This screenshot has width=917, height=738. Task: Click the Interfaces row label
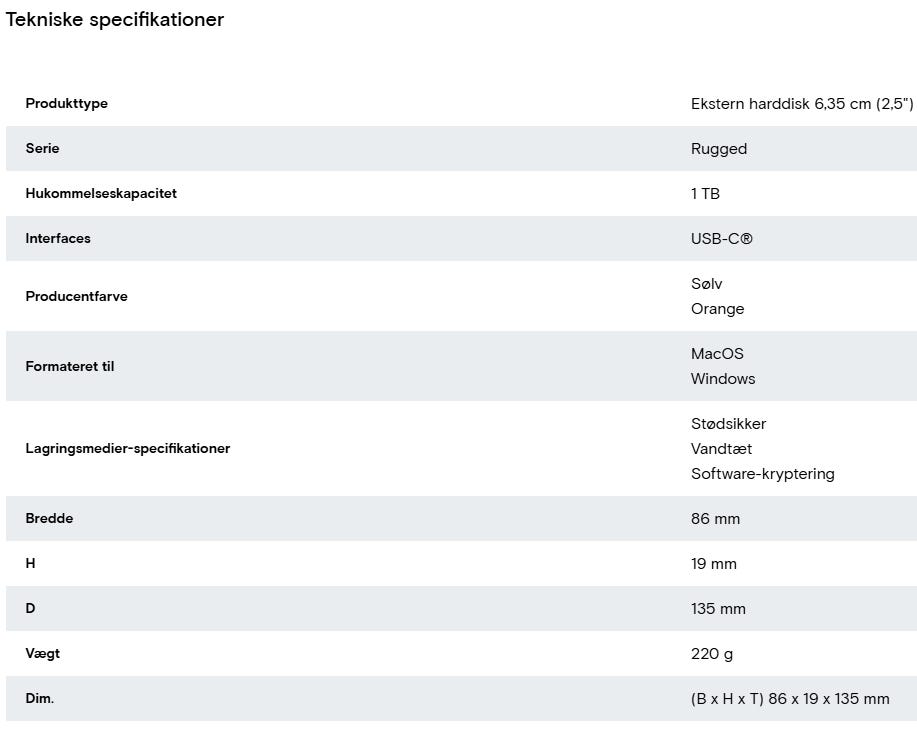click(x=58, y=239)
